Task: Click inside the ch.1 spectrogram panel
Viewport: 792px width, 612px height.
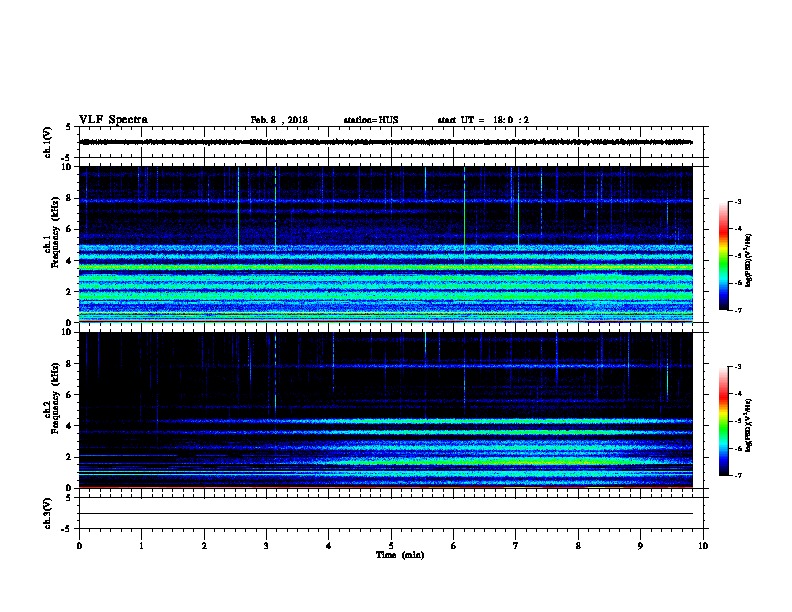Action: coord(386,244)
